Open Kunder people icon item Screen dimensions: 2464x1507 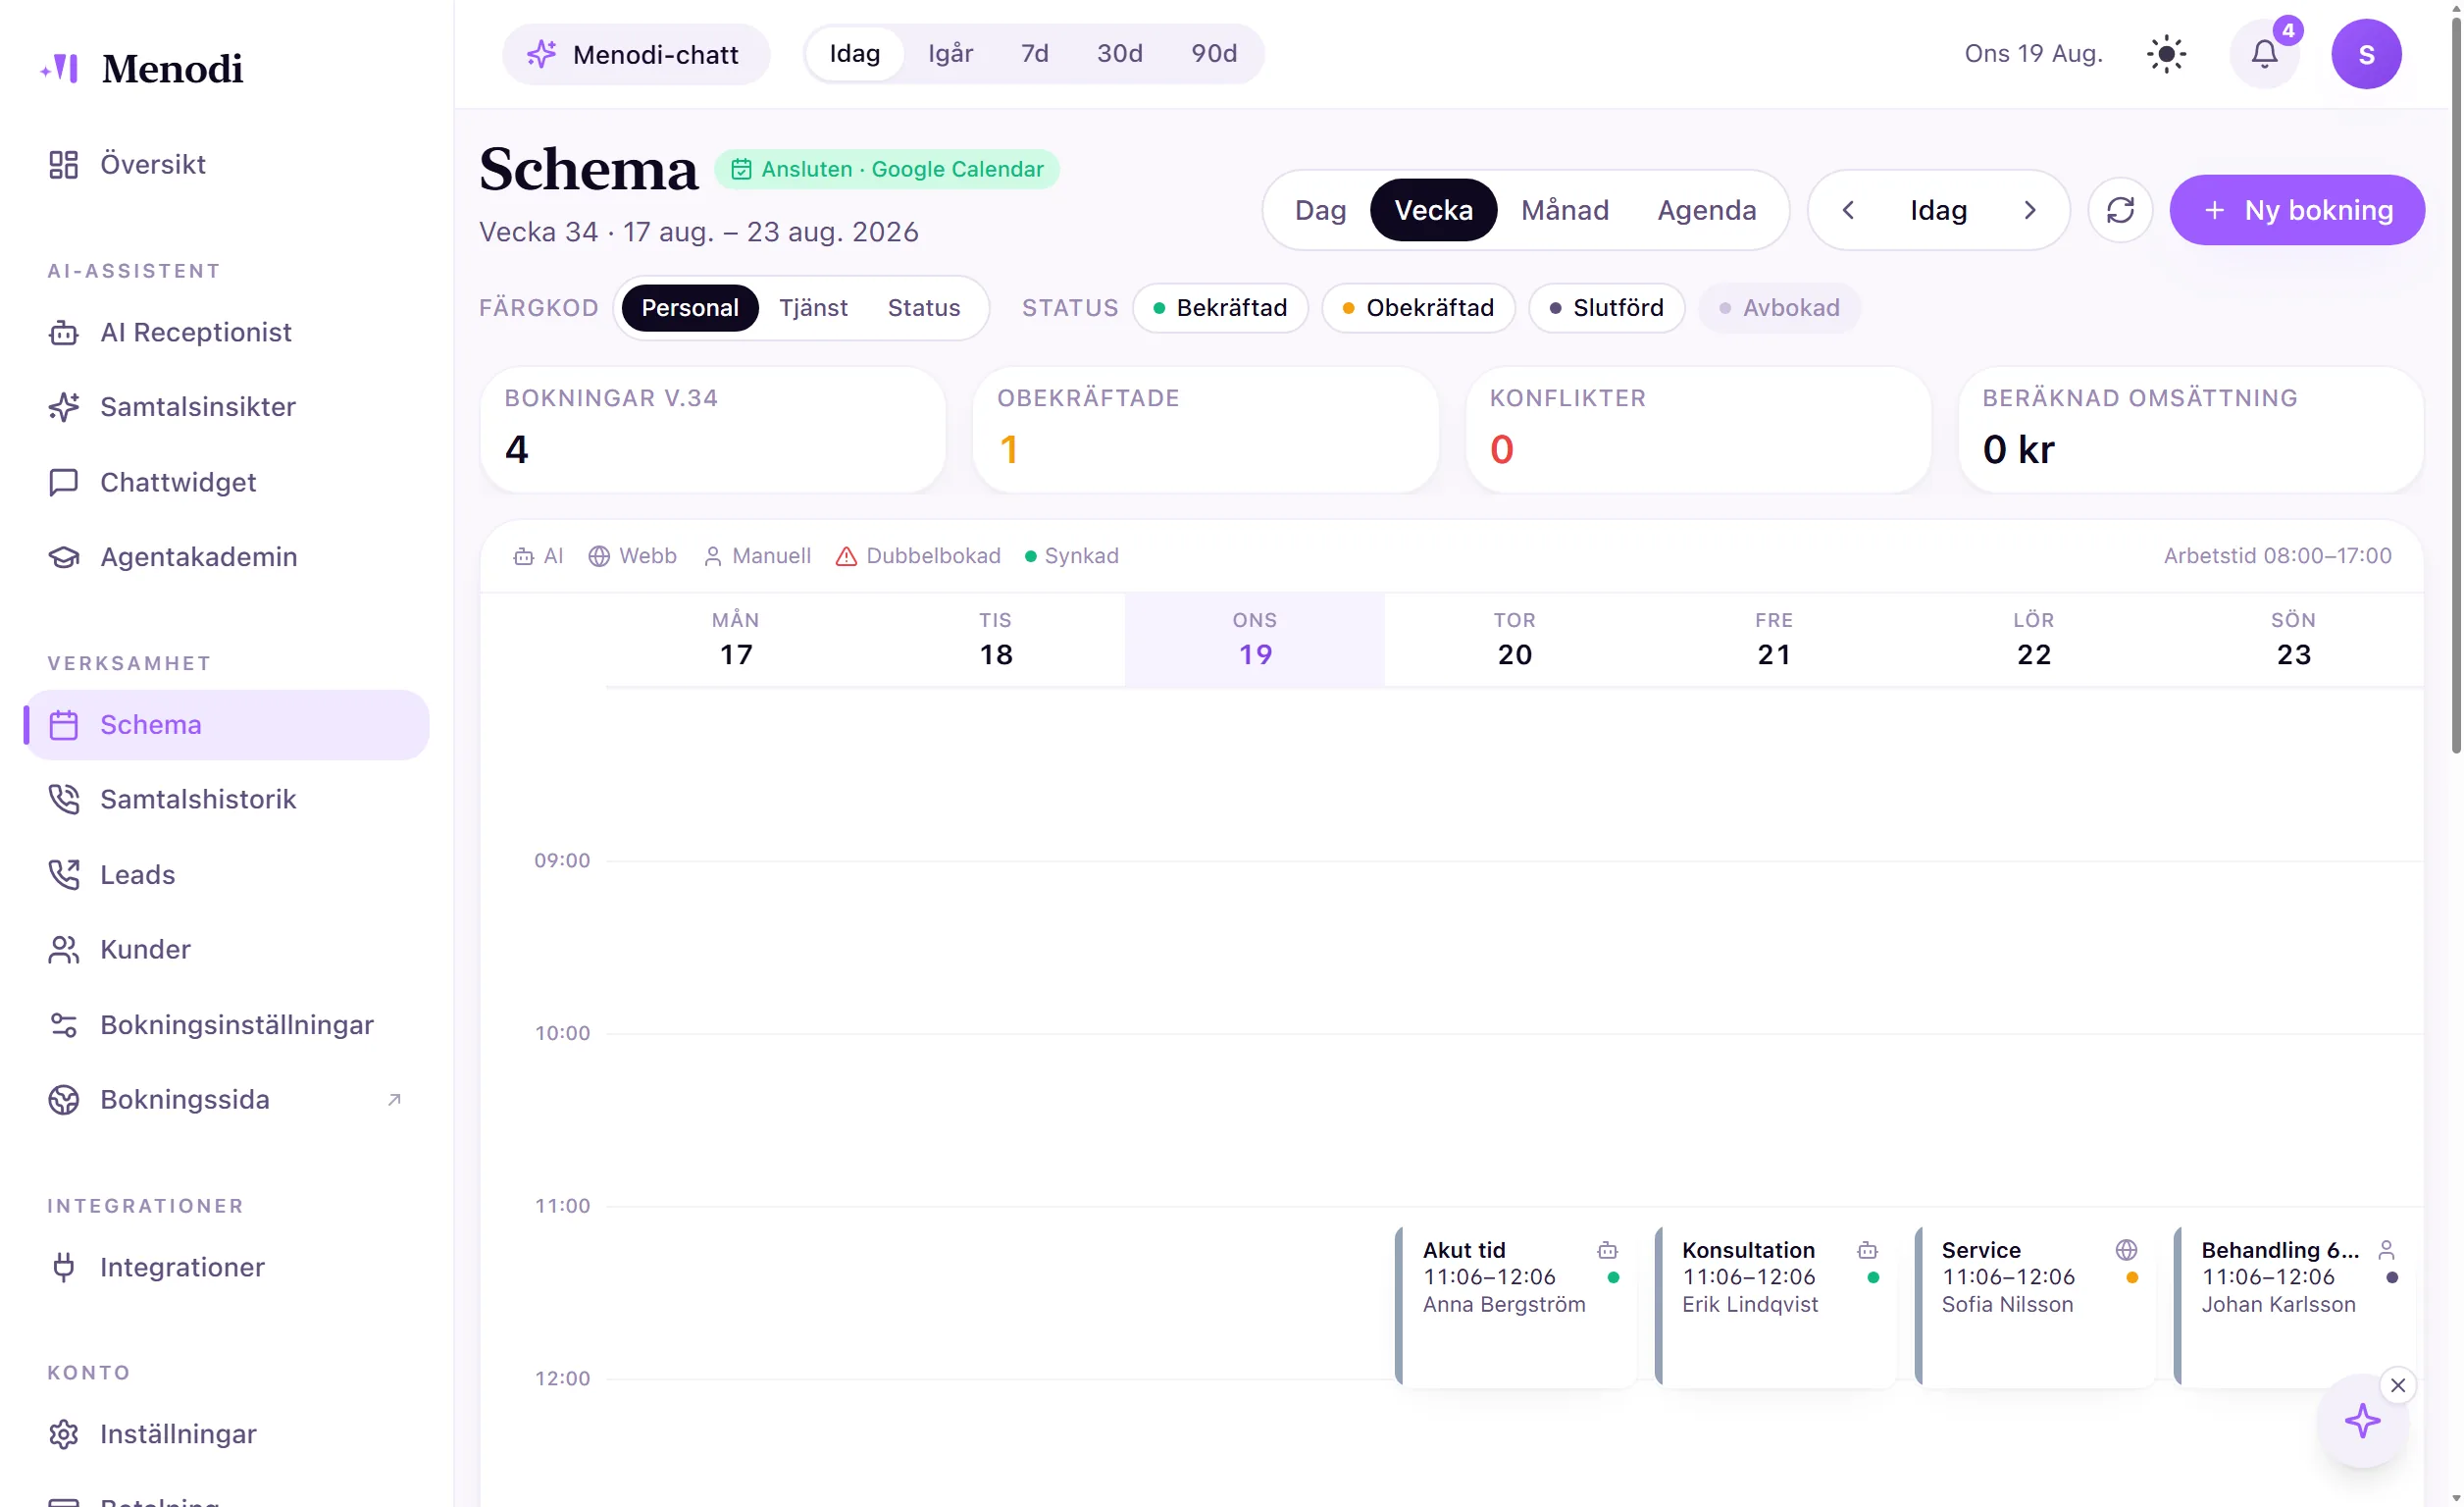coord(228,949)
